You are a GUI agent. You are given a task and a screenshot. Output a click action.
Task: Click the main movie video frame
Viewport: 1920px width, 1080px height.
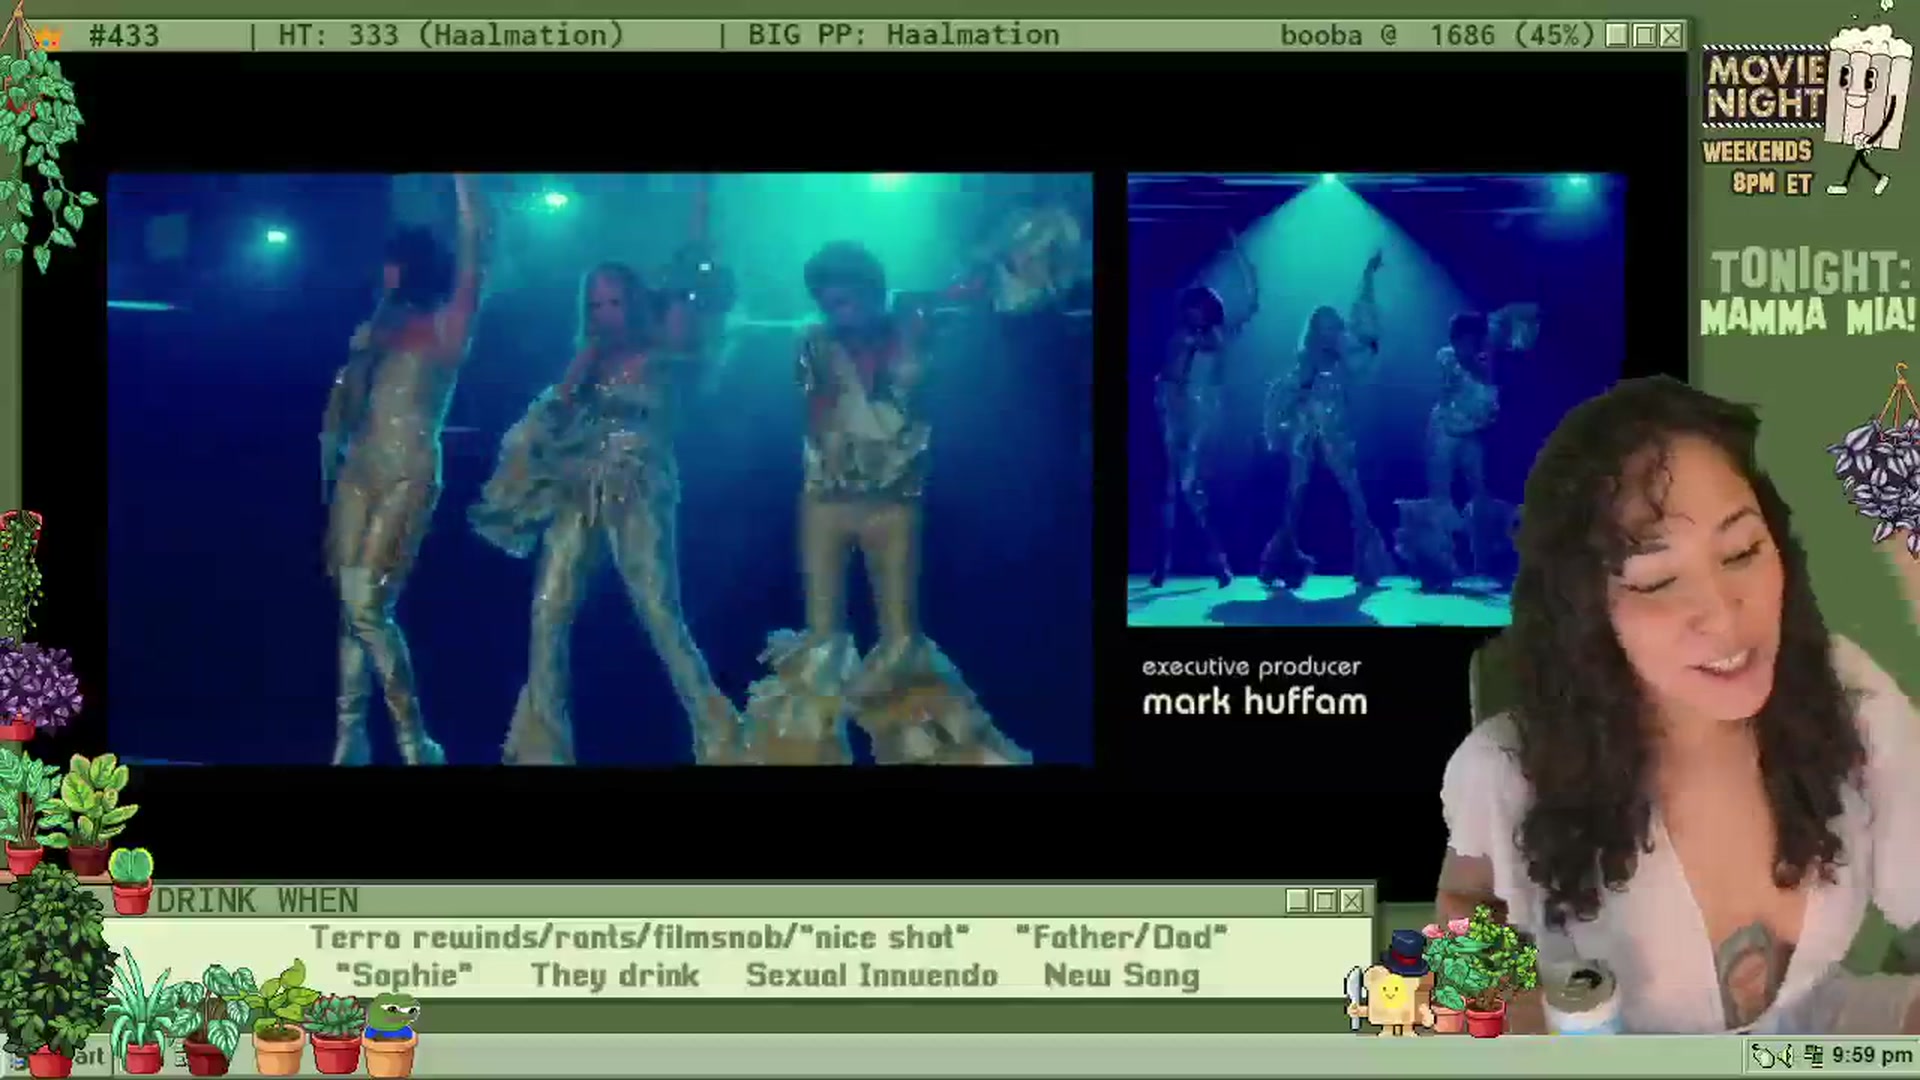tap(600, 469)
